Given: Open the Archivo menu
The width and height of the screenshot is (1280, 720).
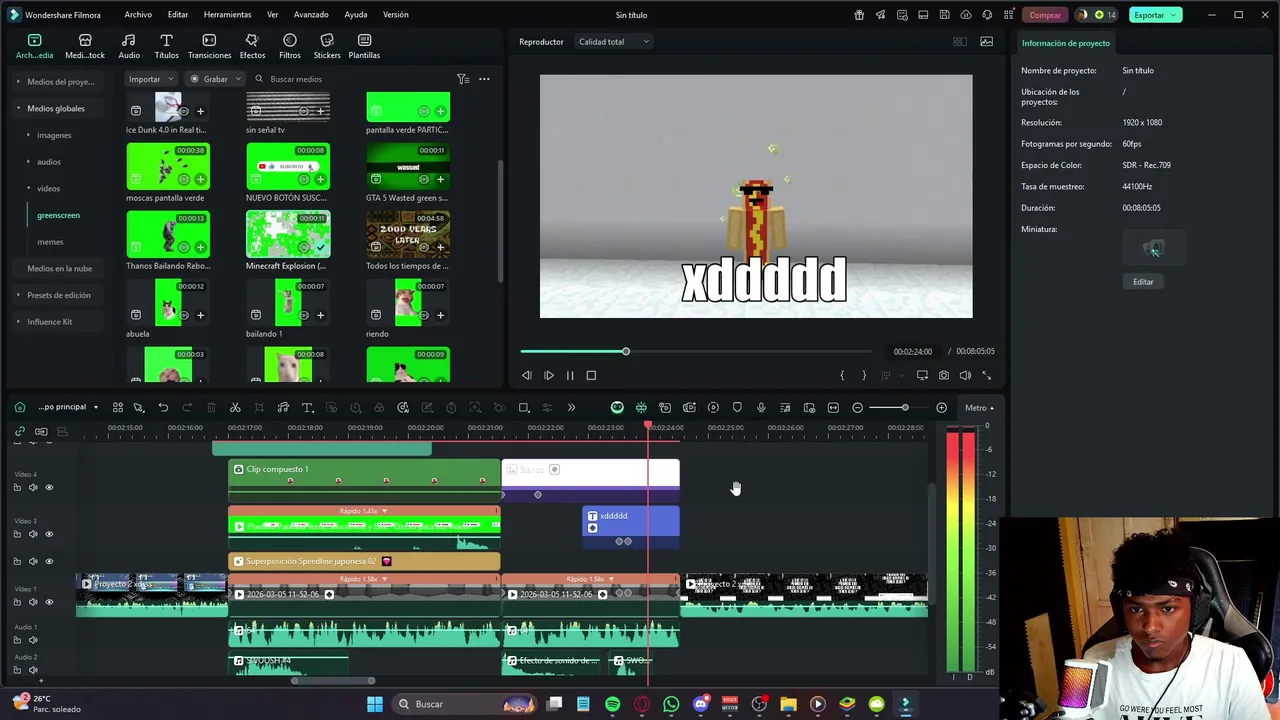Looking at the screenshot, I should 138,15.
